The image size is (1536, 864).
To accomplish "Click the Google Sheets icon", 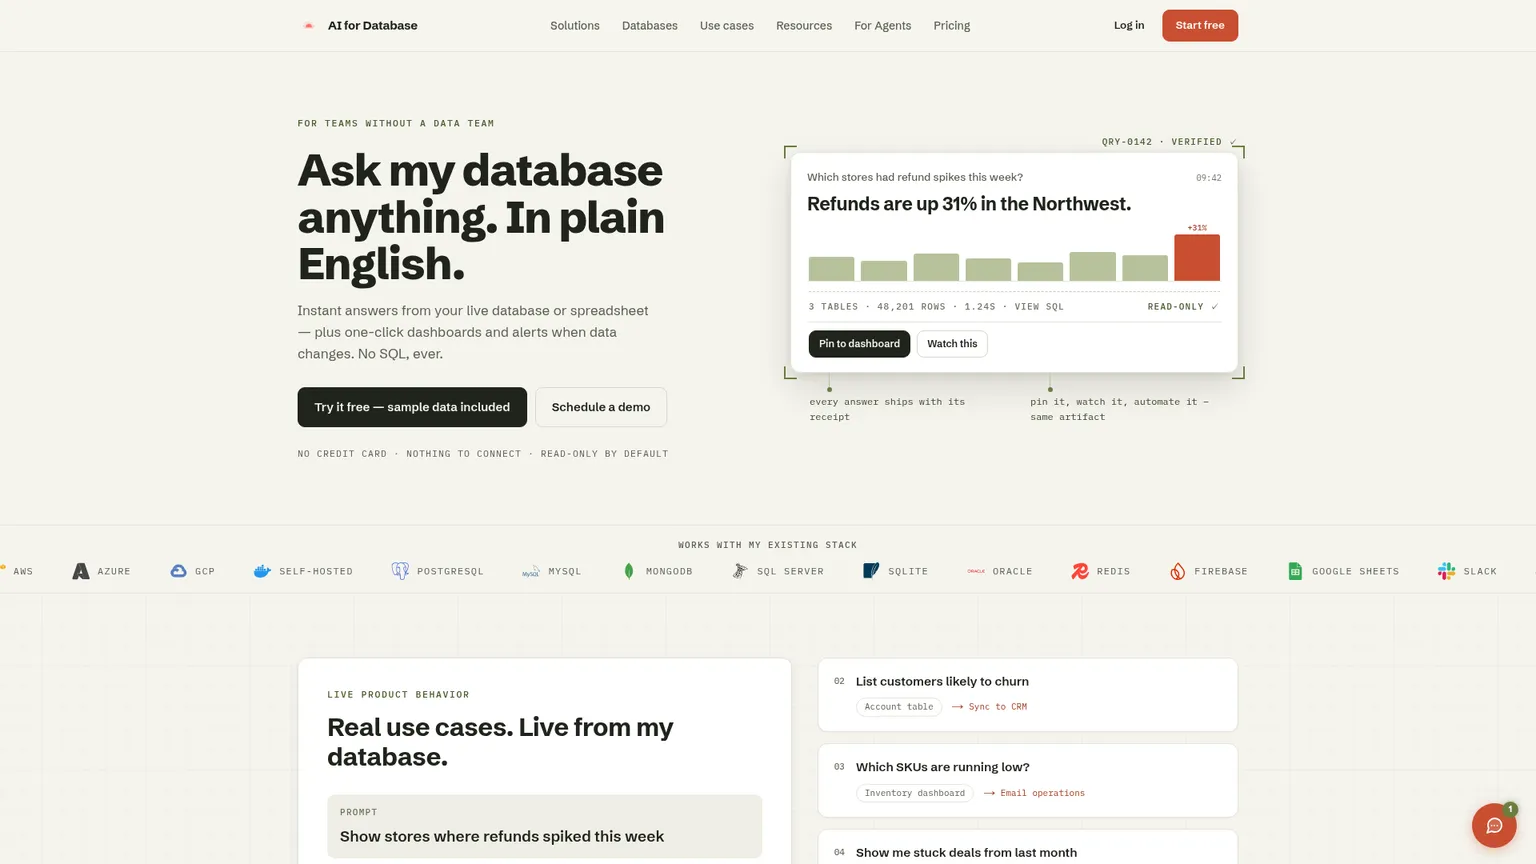I will pos(1295,571).
